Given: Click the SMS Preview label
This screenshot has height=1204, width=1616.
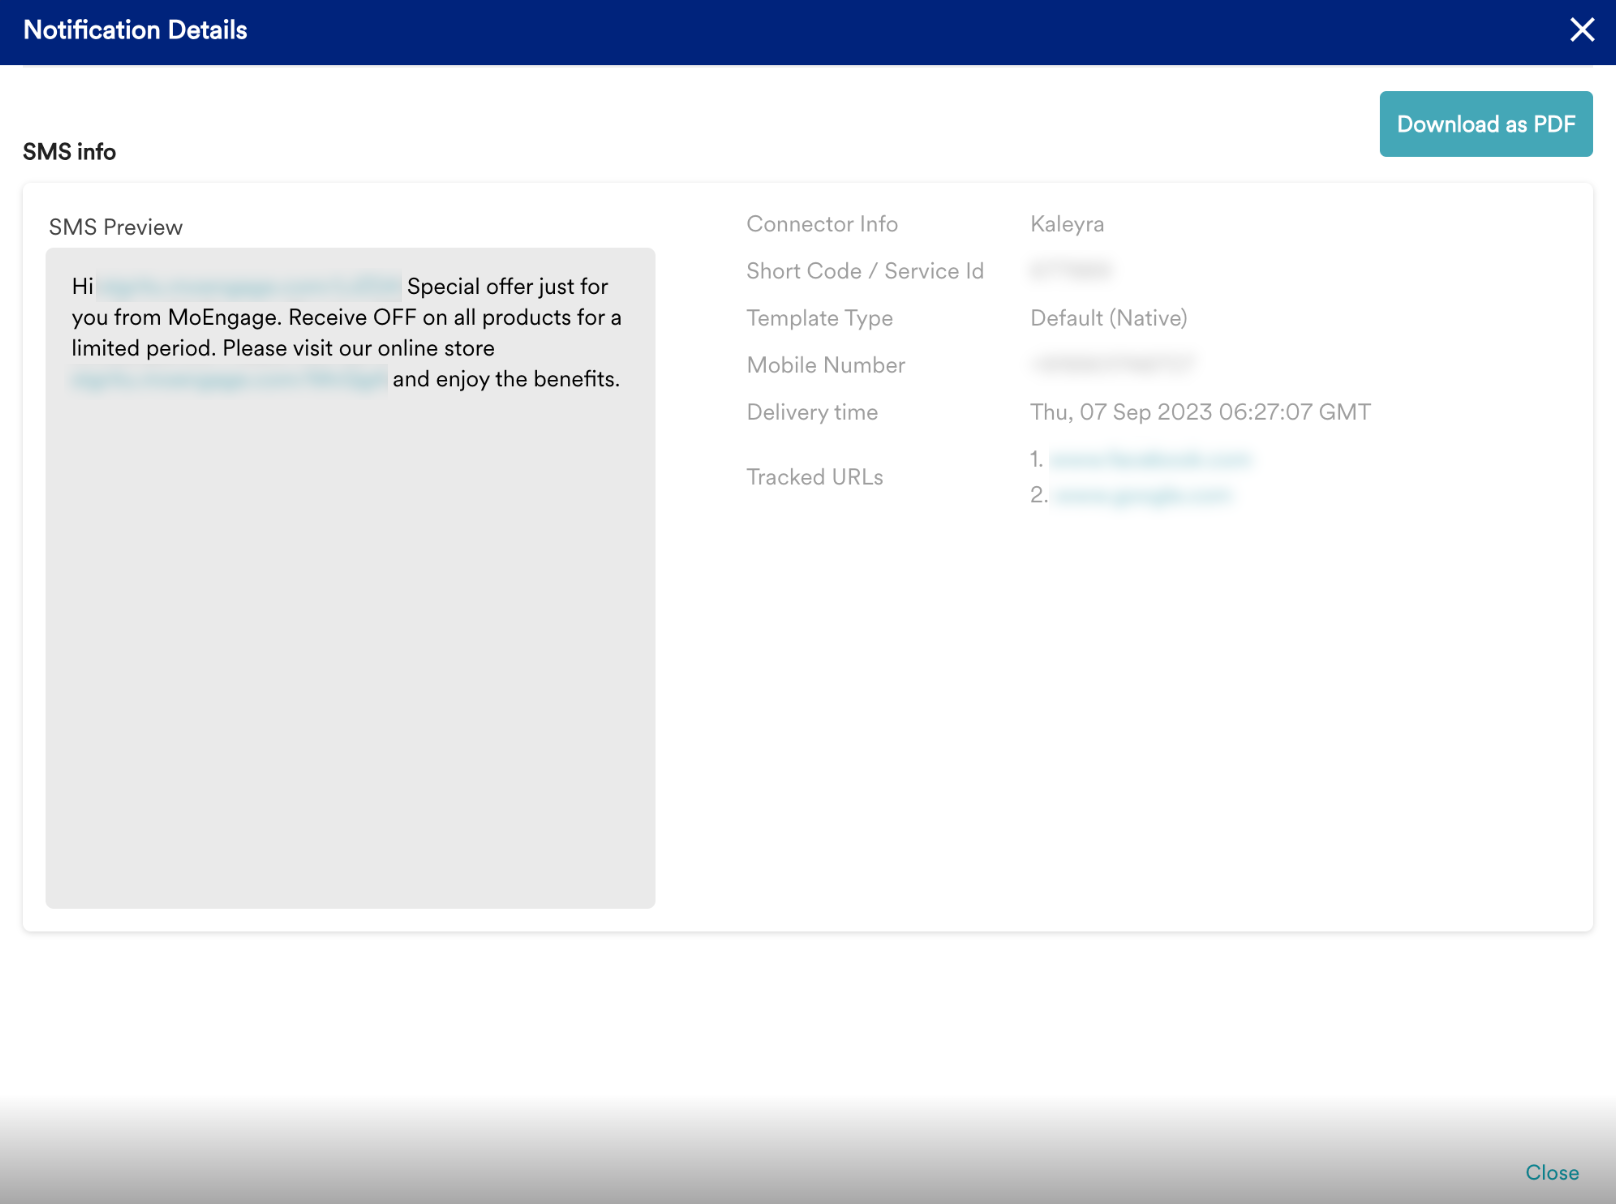Looking at the screenshot, I should [x=116, y=227].
